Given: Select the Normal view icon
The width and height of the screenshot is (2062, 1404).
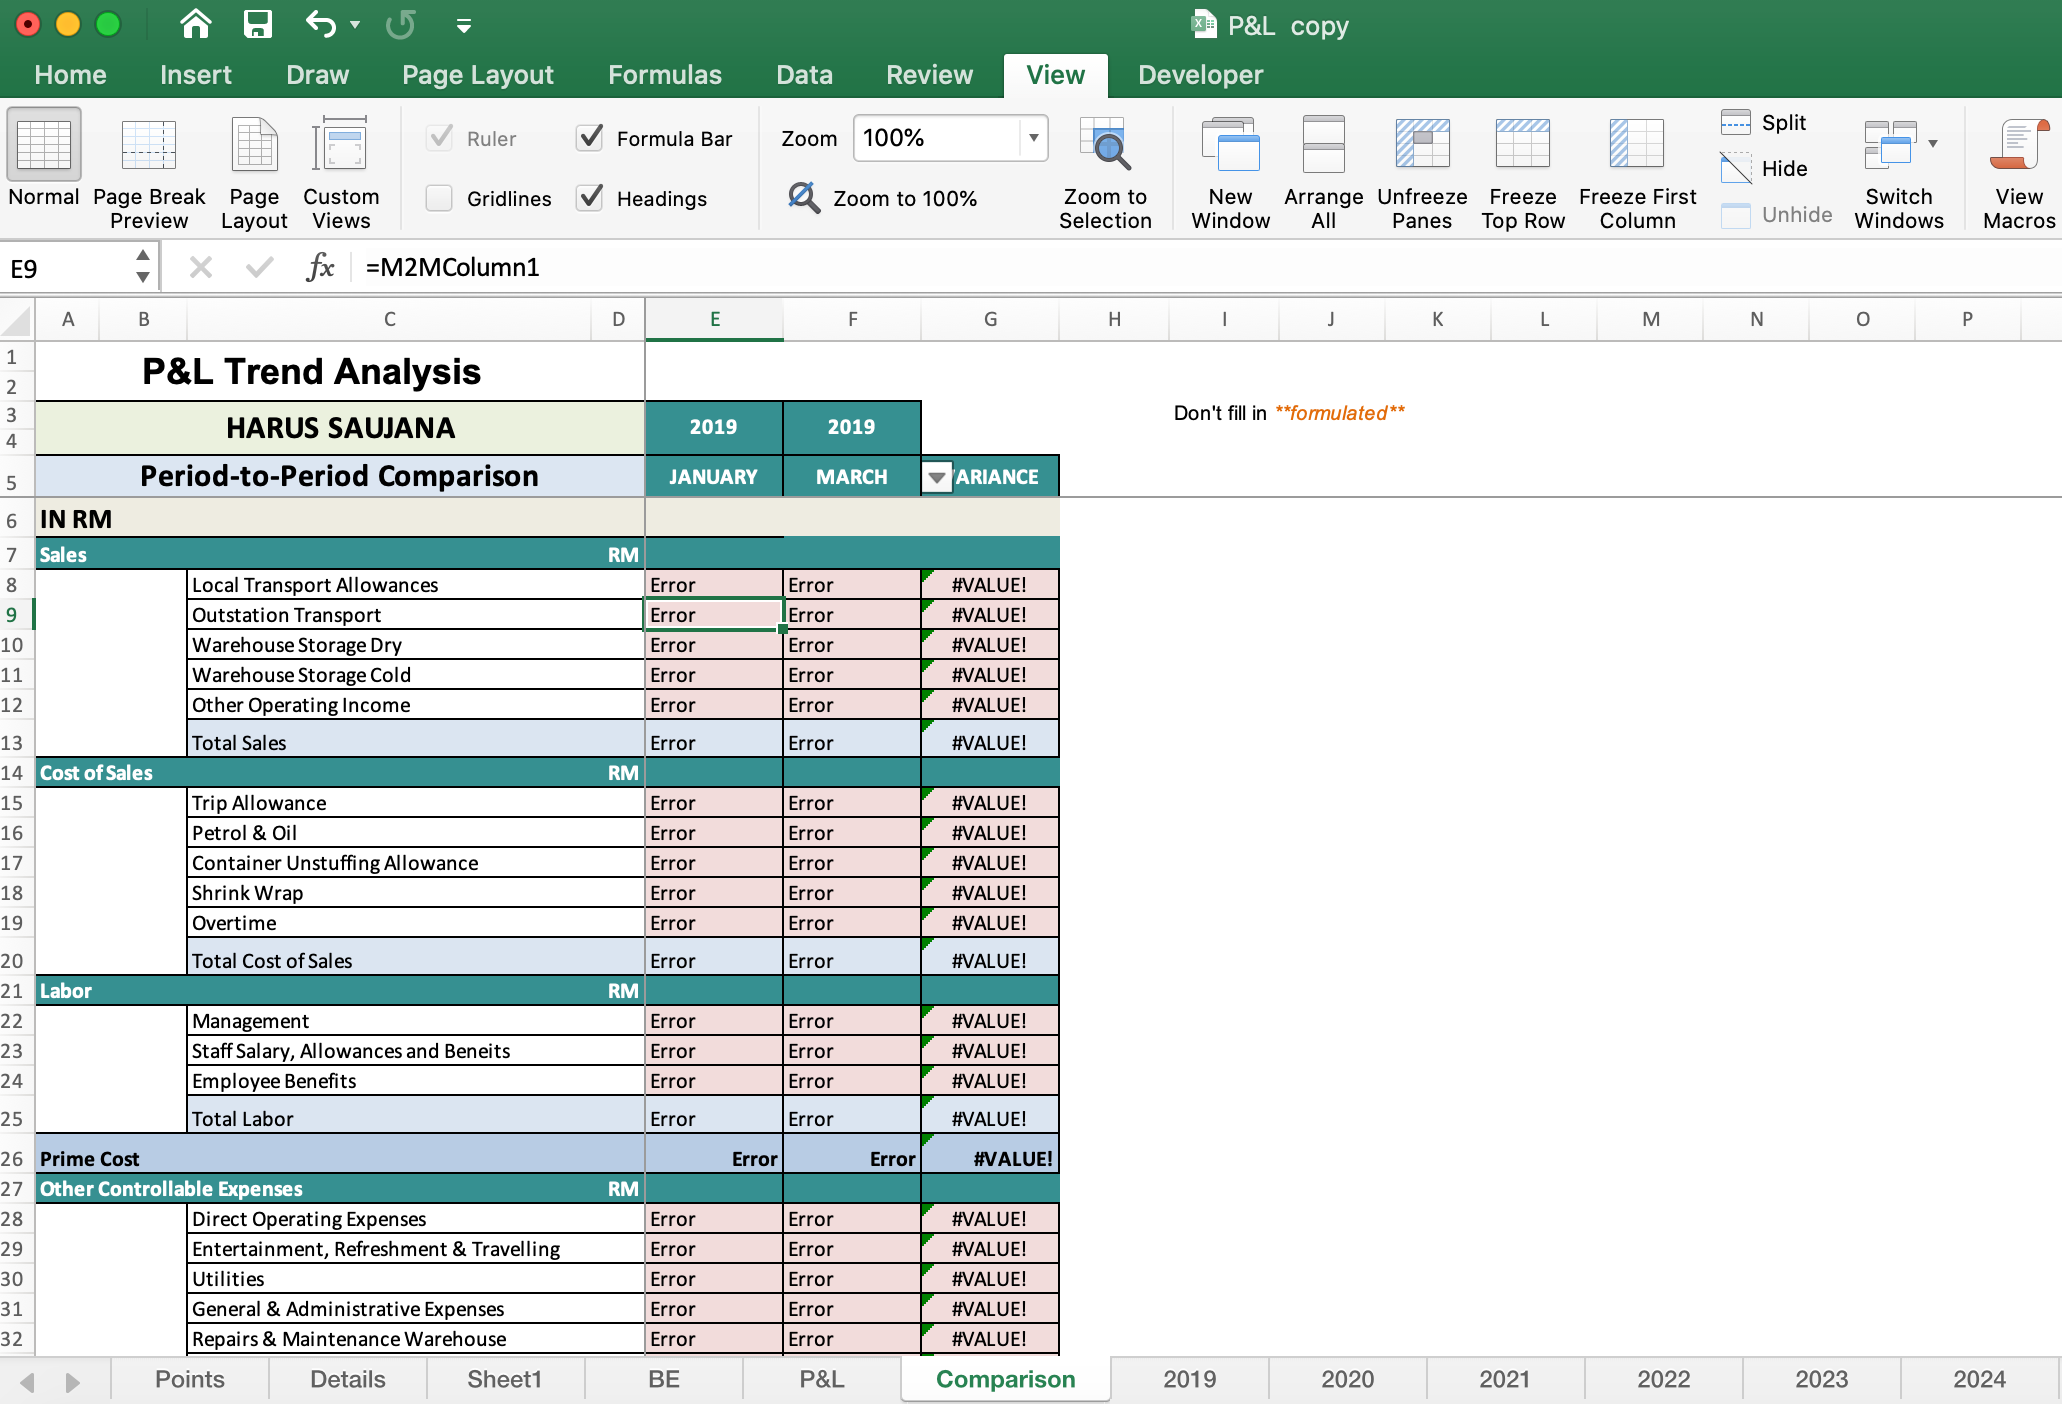Looking at the screenshot, I should (x=44, y=146).
